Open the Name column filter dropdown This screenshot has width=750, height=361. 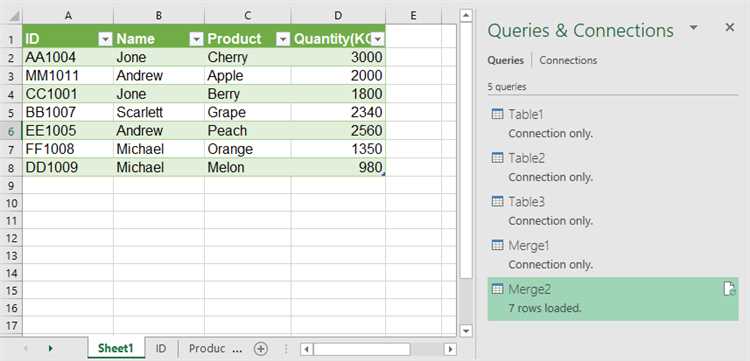pos(196,39)
